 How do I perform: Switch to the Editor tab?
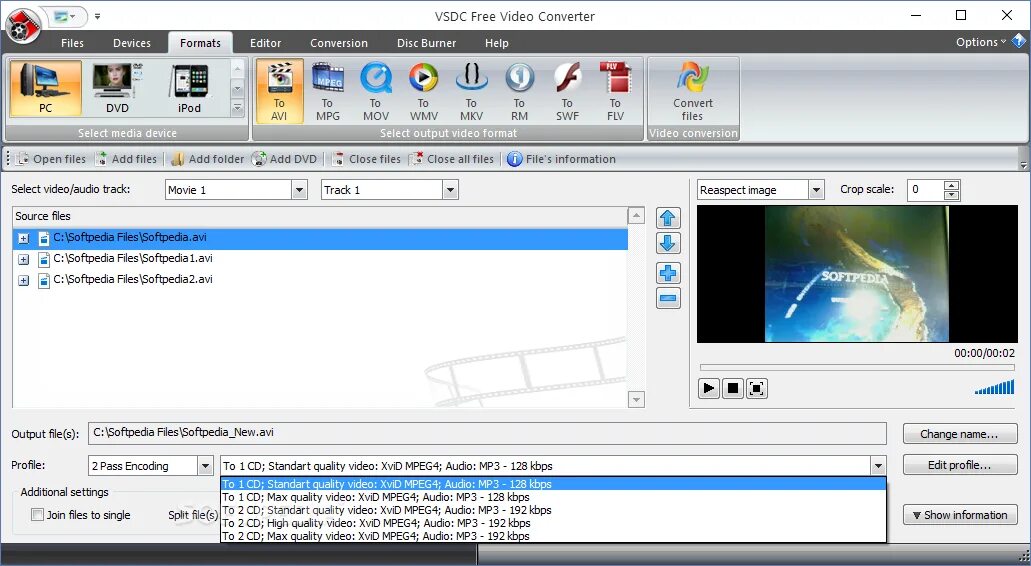click(265, 43)
